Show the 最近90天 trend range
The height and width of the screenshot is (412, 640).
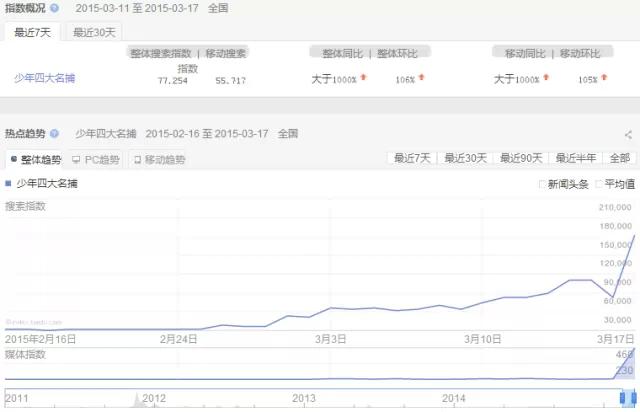click(522, 158)
